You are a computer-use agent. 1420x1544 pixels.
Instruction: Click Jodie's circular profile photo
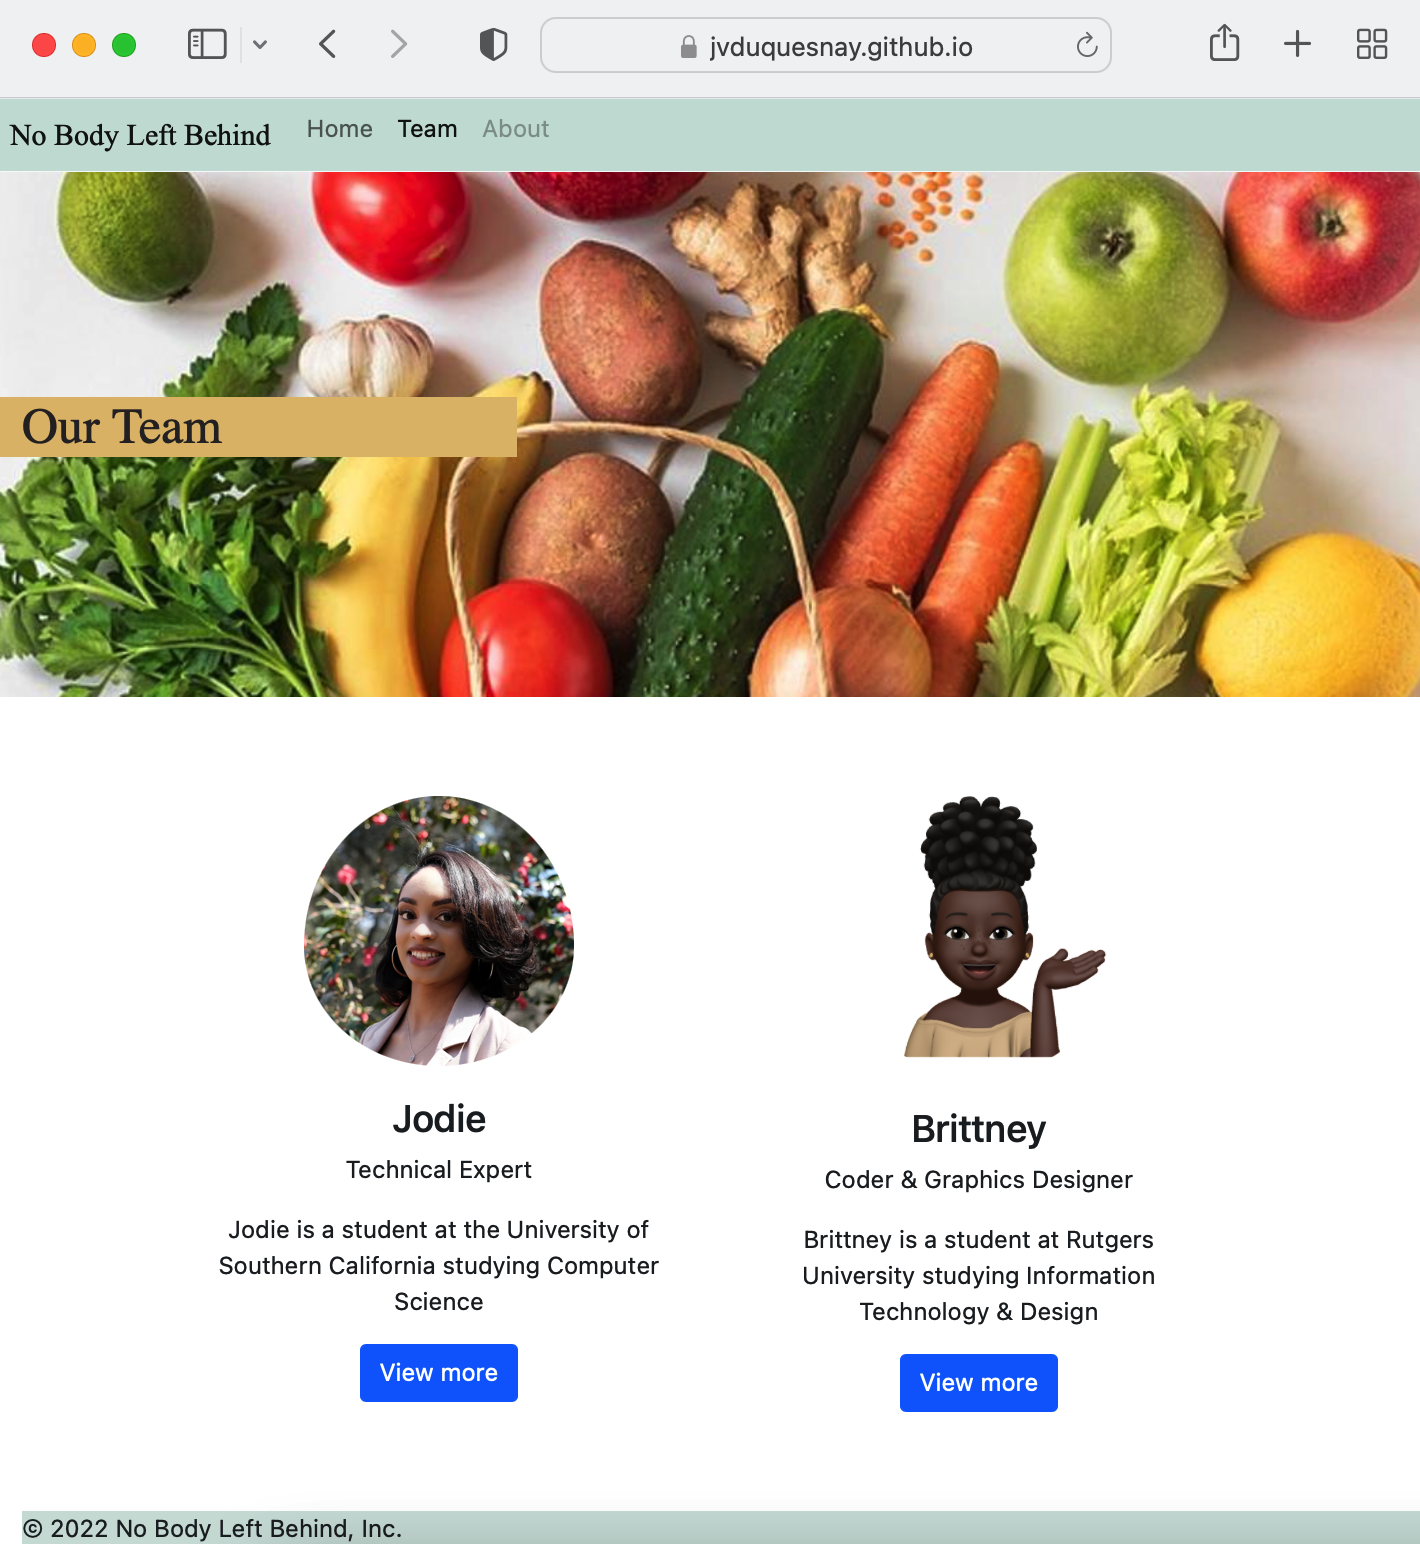(439, 931)
